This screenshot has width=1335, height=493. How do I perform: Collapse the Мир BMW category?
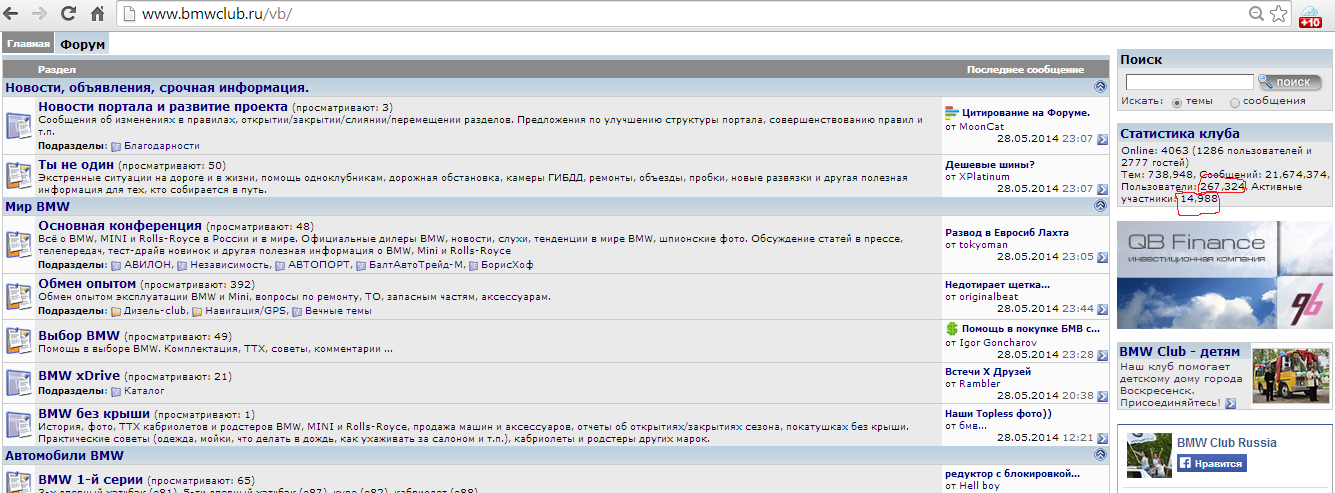tap(1101, 206)
